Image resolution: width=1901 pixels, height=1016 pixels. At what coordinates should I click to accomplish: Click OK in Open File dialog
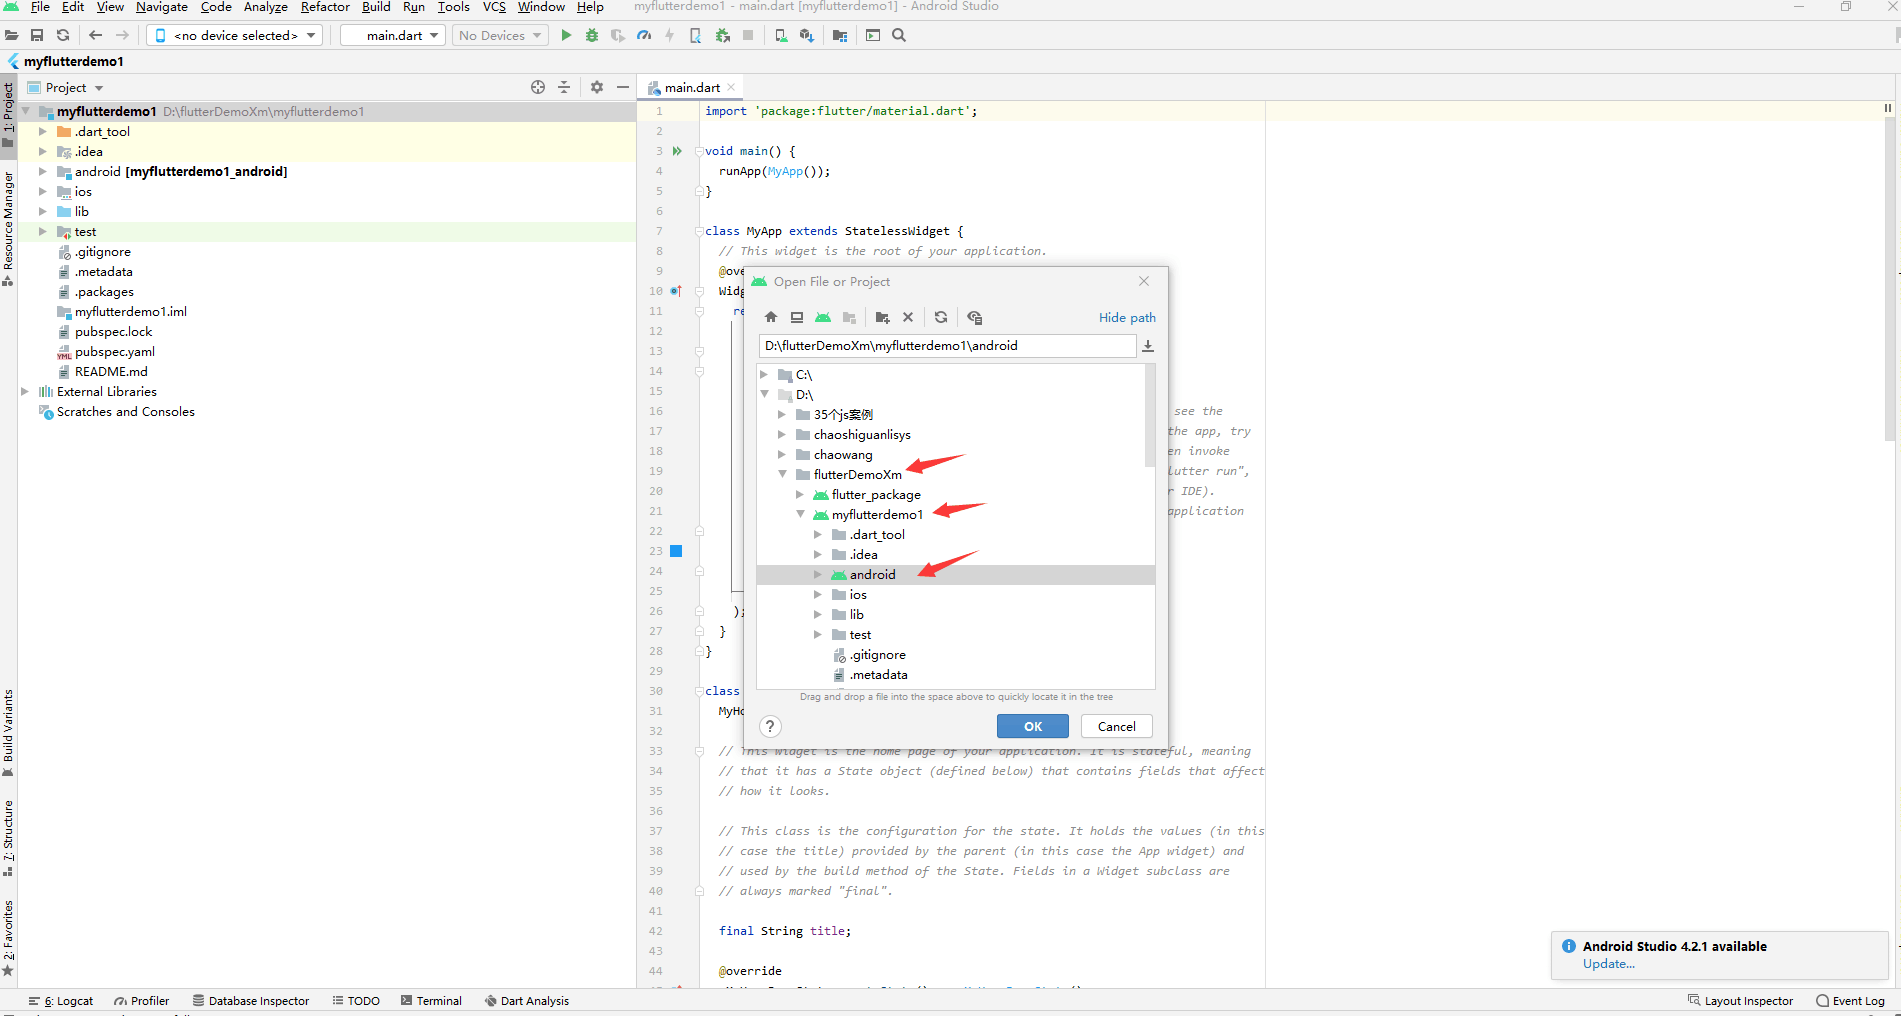coord(1033,726)
